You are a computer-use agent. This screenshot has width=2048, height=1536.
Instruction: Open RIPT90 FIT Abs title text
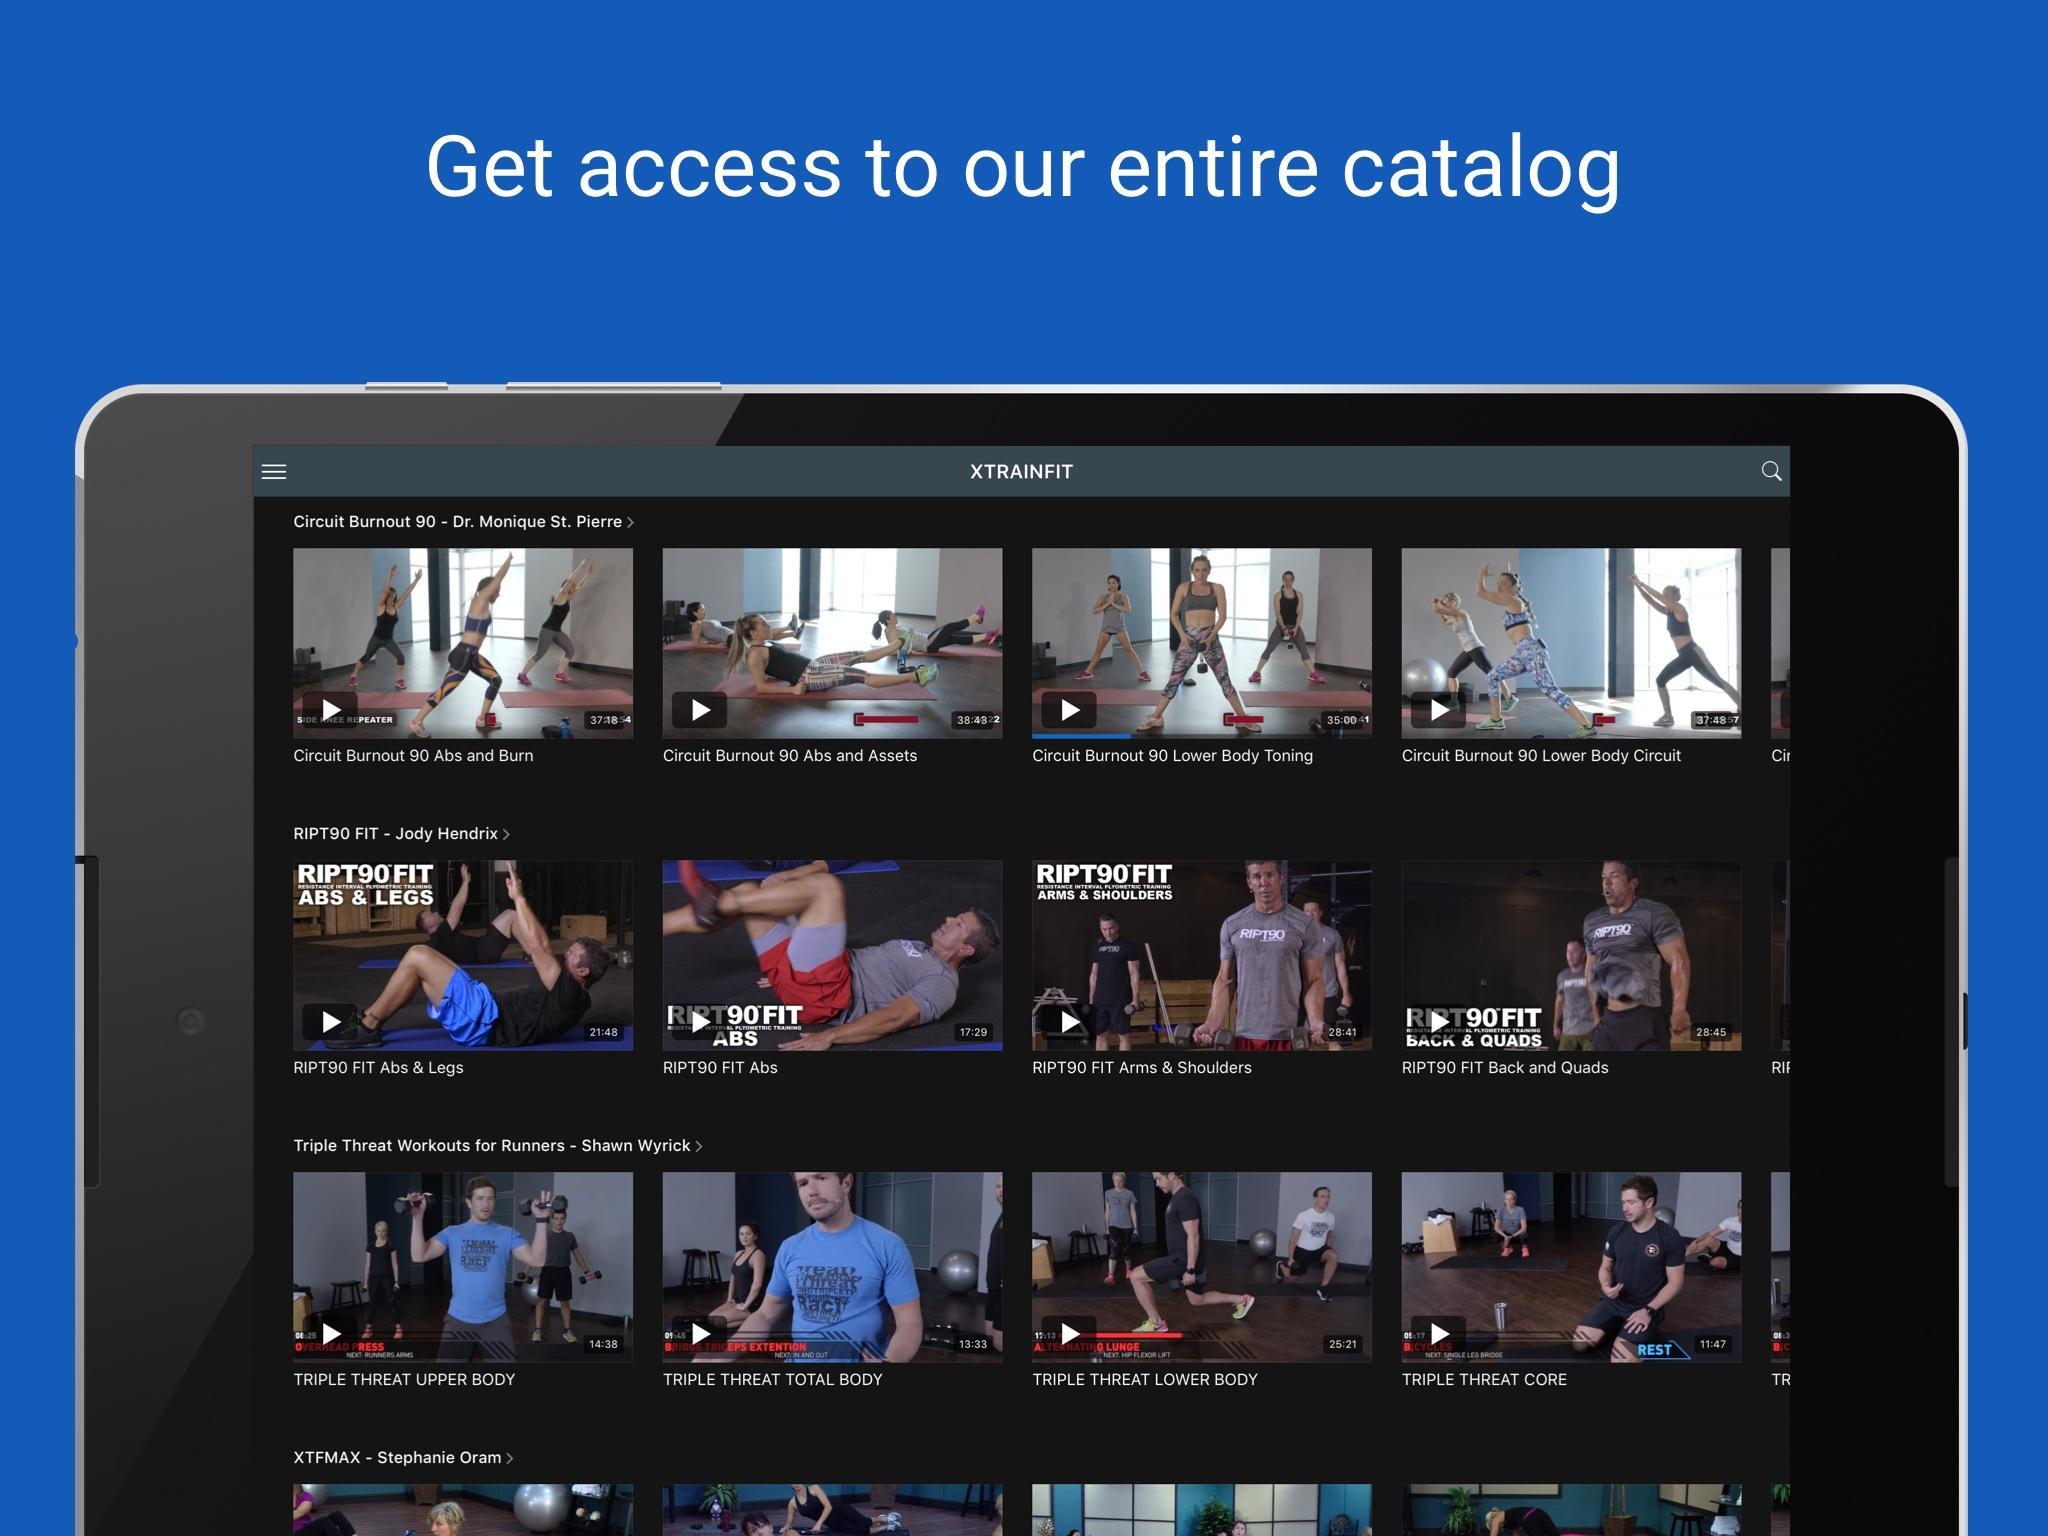(x=720, y=1068)
